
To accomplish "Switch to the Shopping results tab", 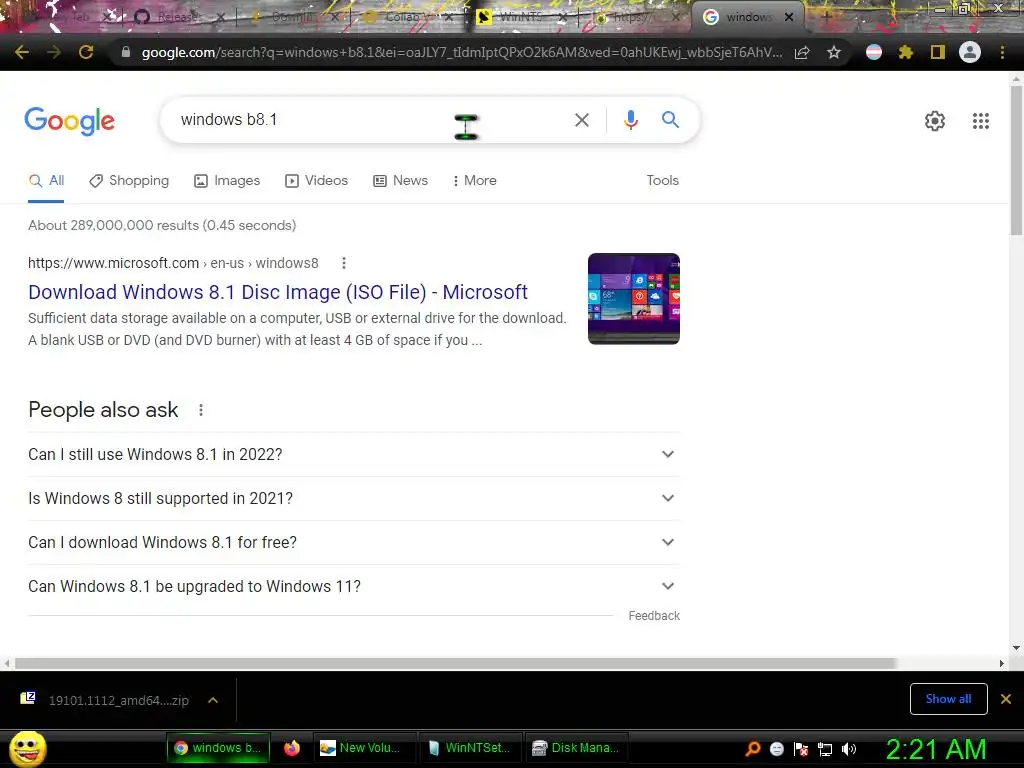I will (129, 180).
